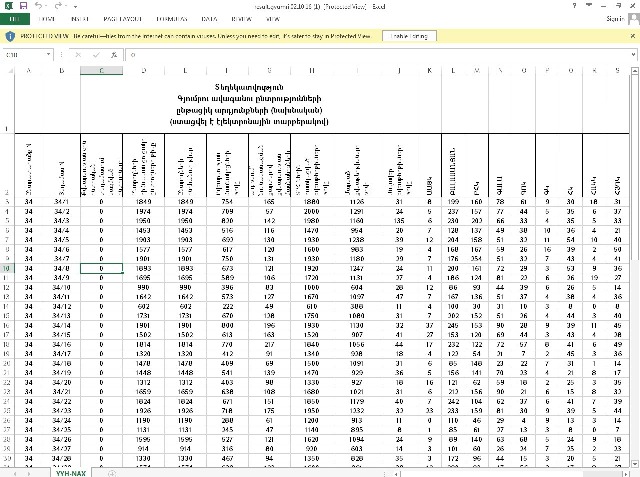
Task: Click the Undo arrow icon
Action: (x=37, y=6)
